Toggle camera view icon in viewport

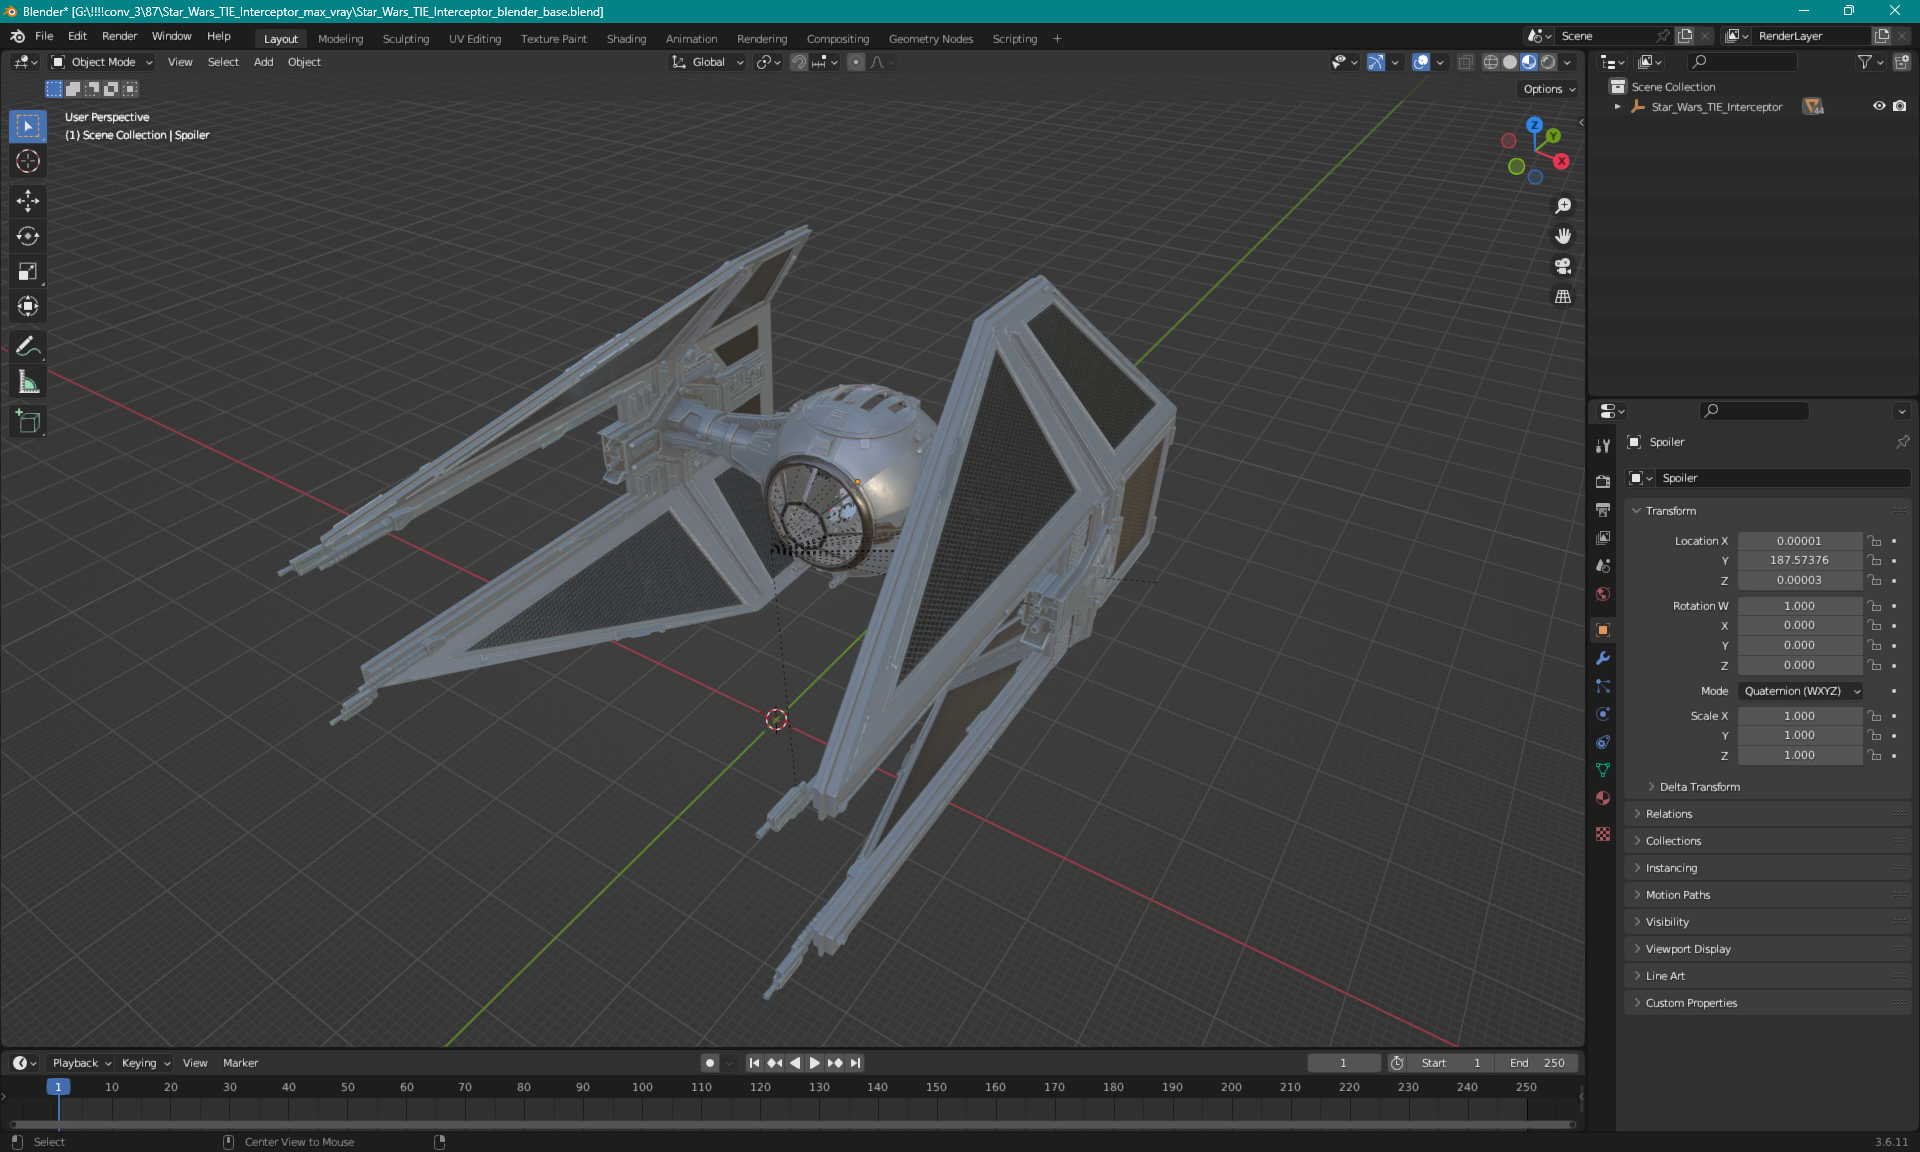[x=1563, y=266]
